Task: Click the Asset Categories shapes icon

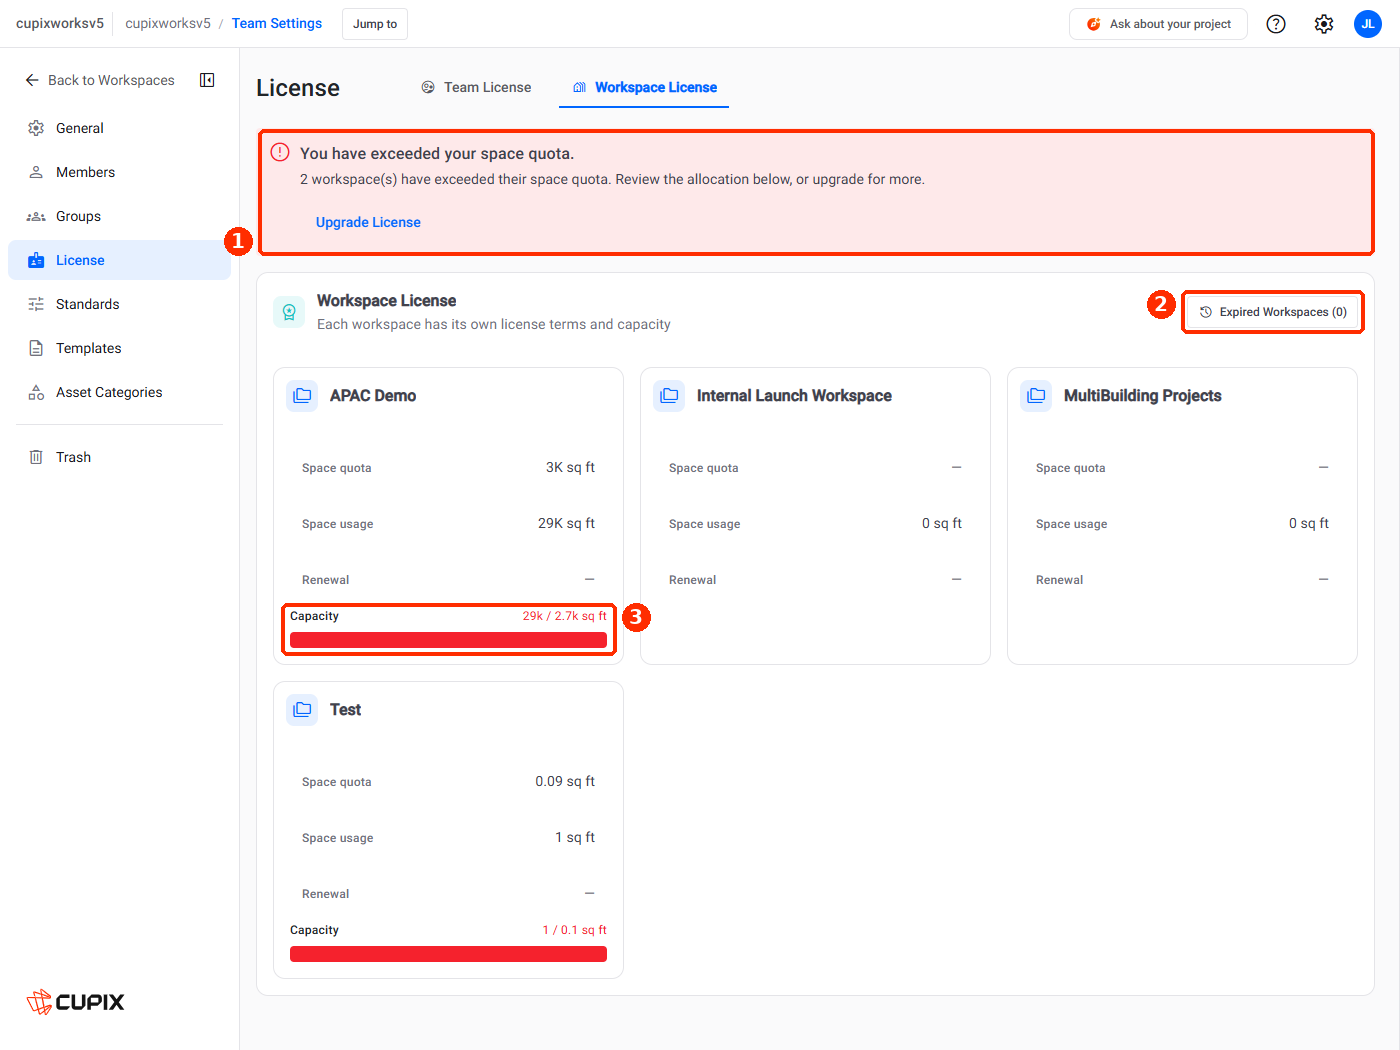Action: [36, 392]
